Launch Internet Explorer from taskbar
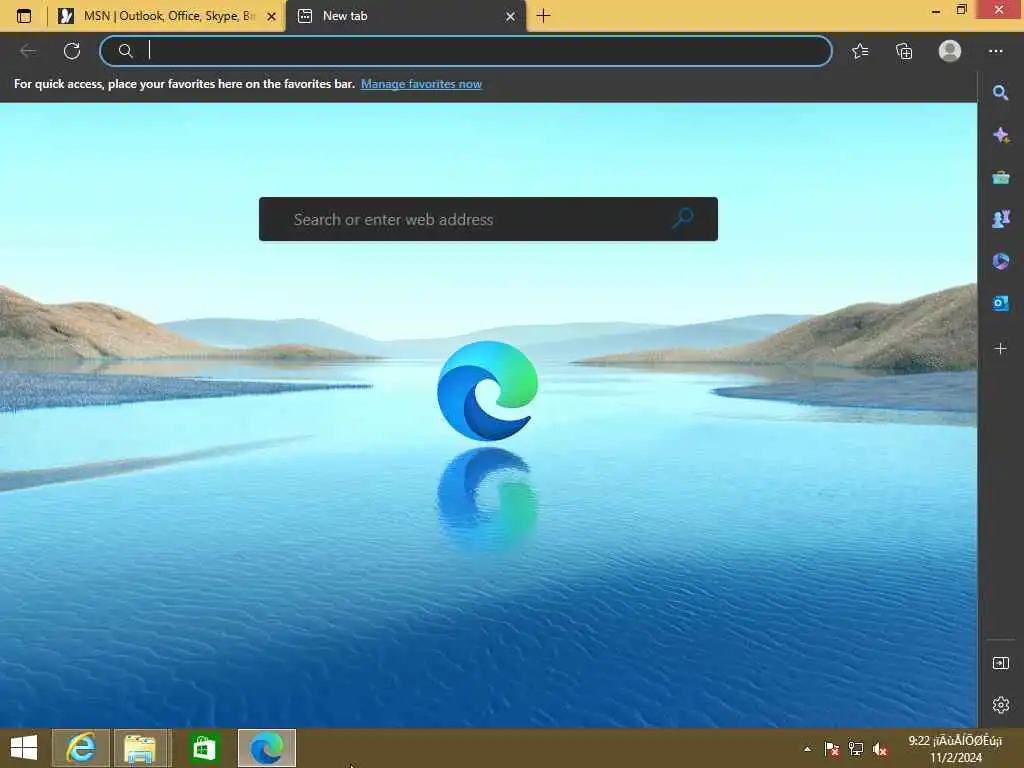The width and height of the screenshot is (1024, 768). (x=80, y=748)
